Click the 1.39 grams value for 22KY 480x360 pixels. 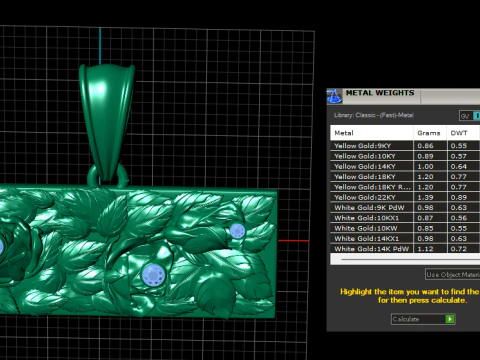coord(425,197)
